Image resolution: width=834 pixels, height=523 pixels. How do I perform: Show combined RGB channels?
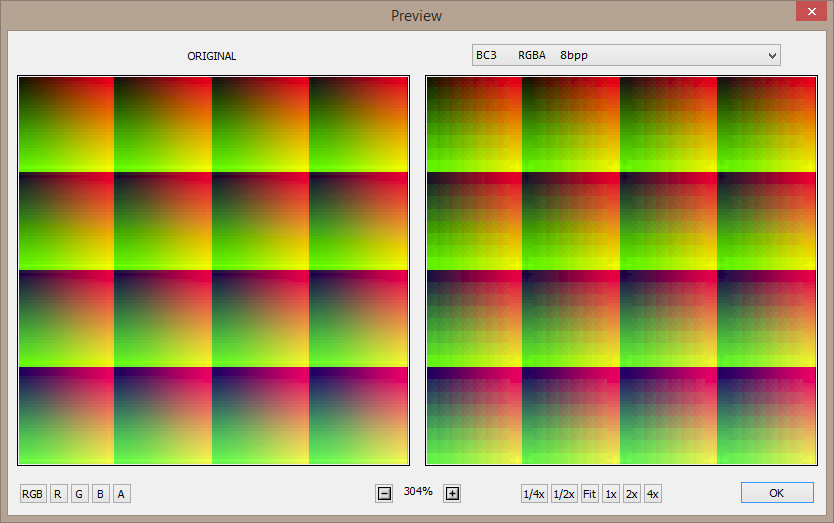(32, 494)
